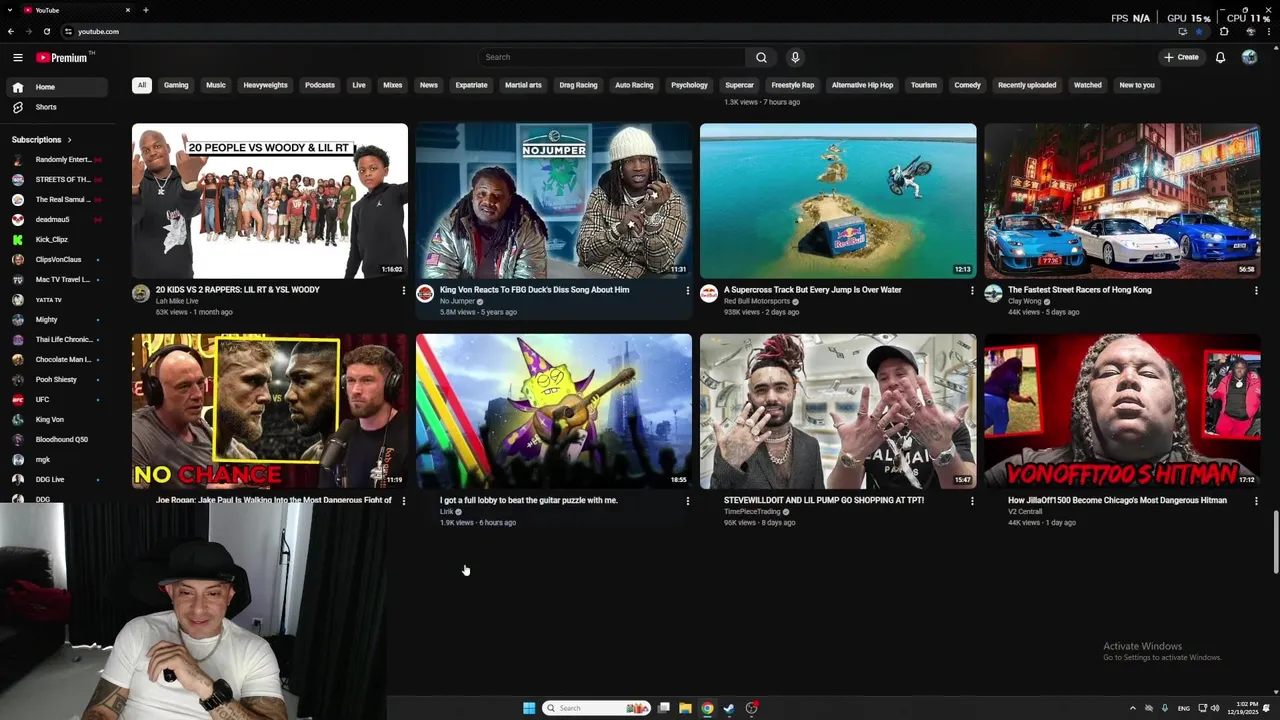1280x720 pixels.
Task: Open the YouTube account avatar menu
Action: (x=1249, y=57)
